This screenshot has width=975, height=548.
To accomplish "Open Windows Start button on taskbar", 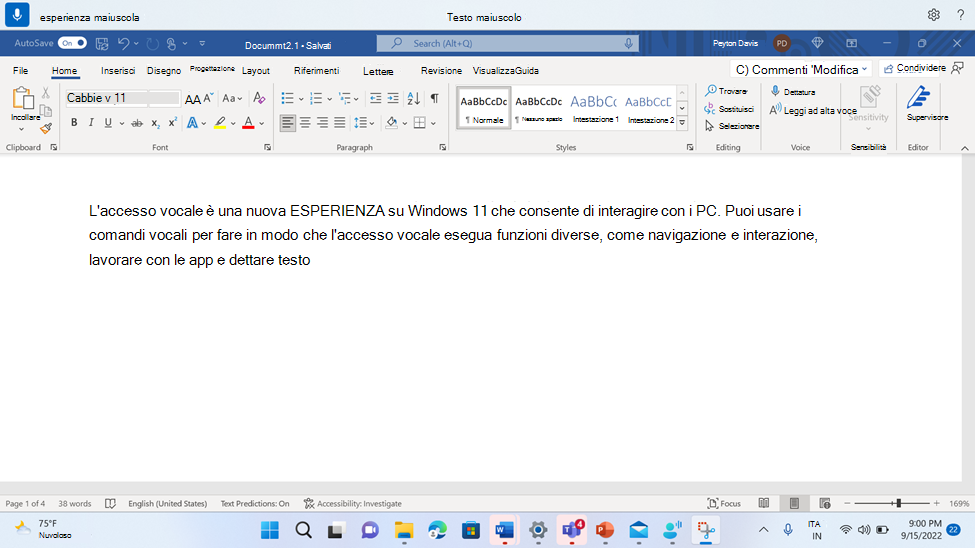I will 270,530.
